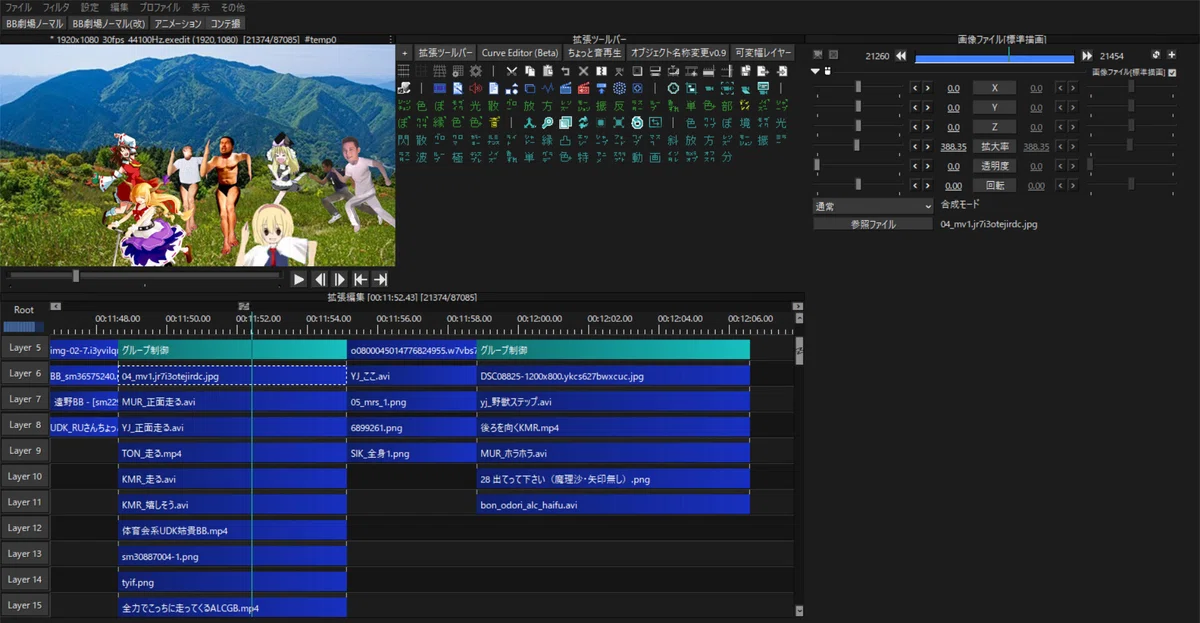The width and height of the screenshot is (1200, 623).
Task: Play the preview with play button
Action: pyautogui.click(x=298, y=279)
